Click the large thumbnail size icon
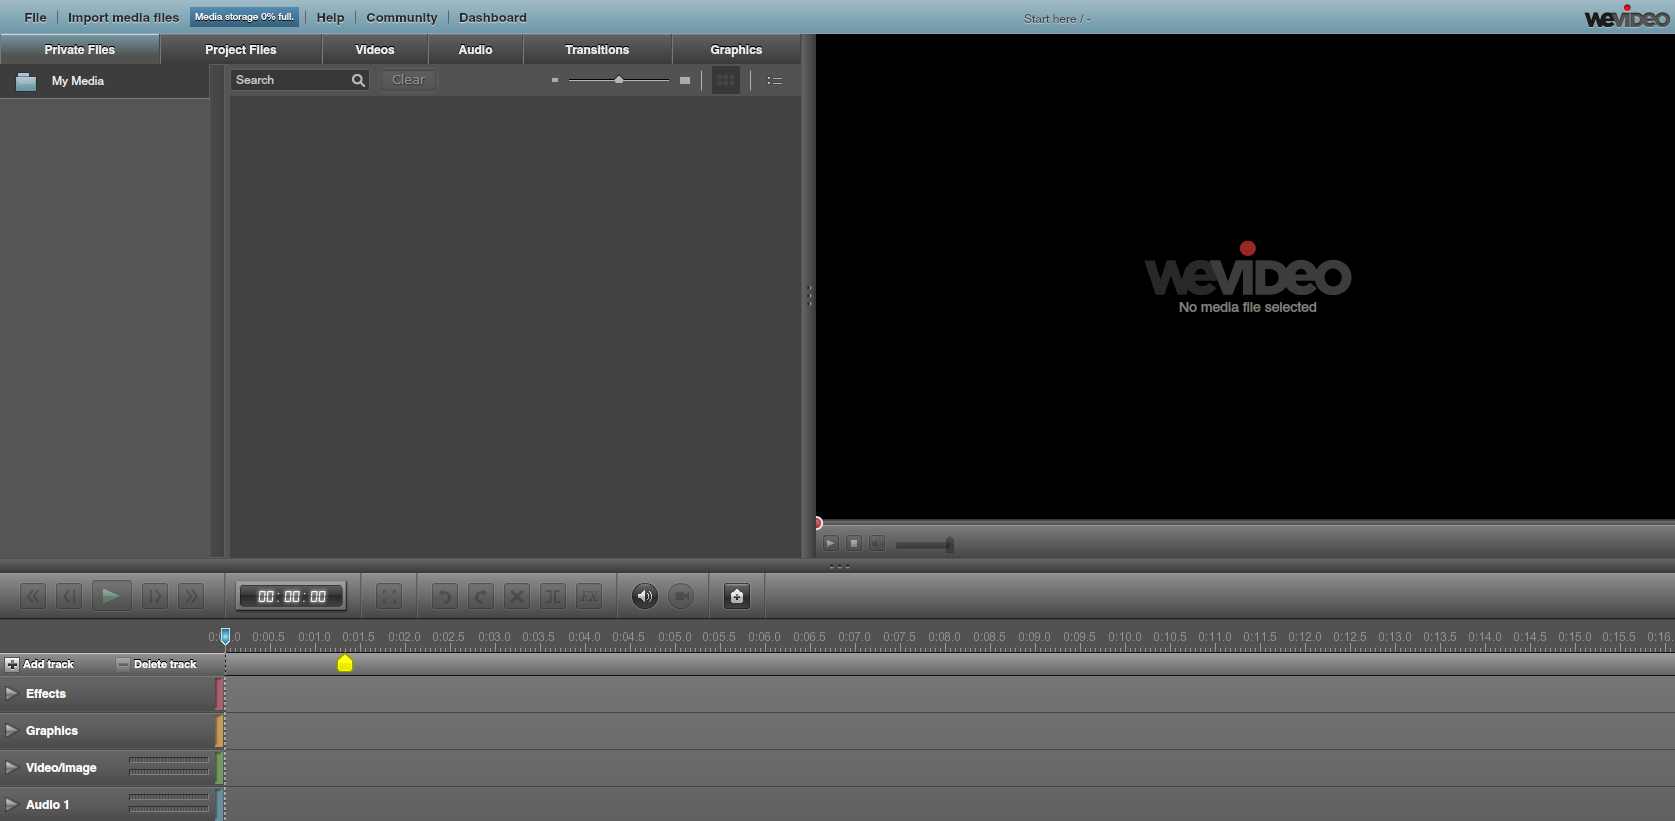 (685, 80)
